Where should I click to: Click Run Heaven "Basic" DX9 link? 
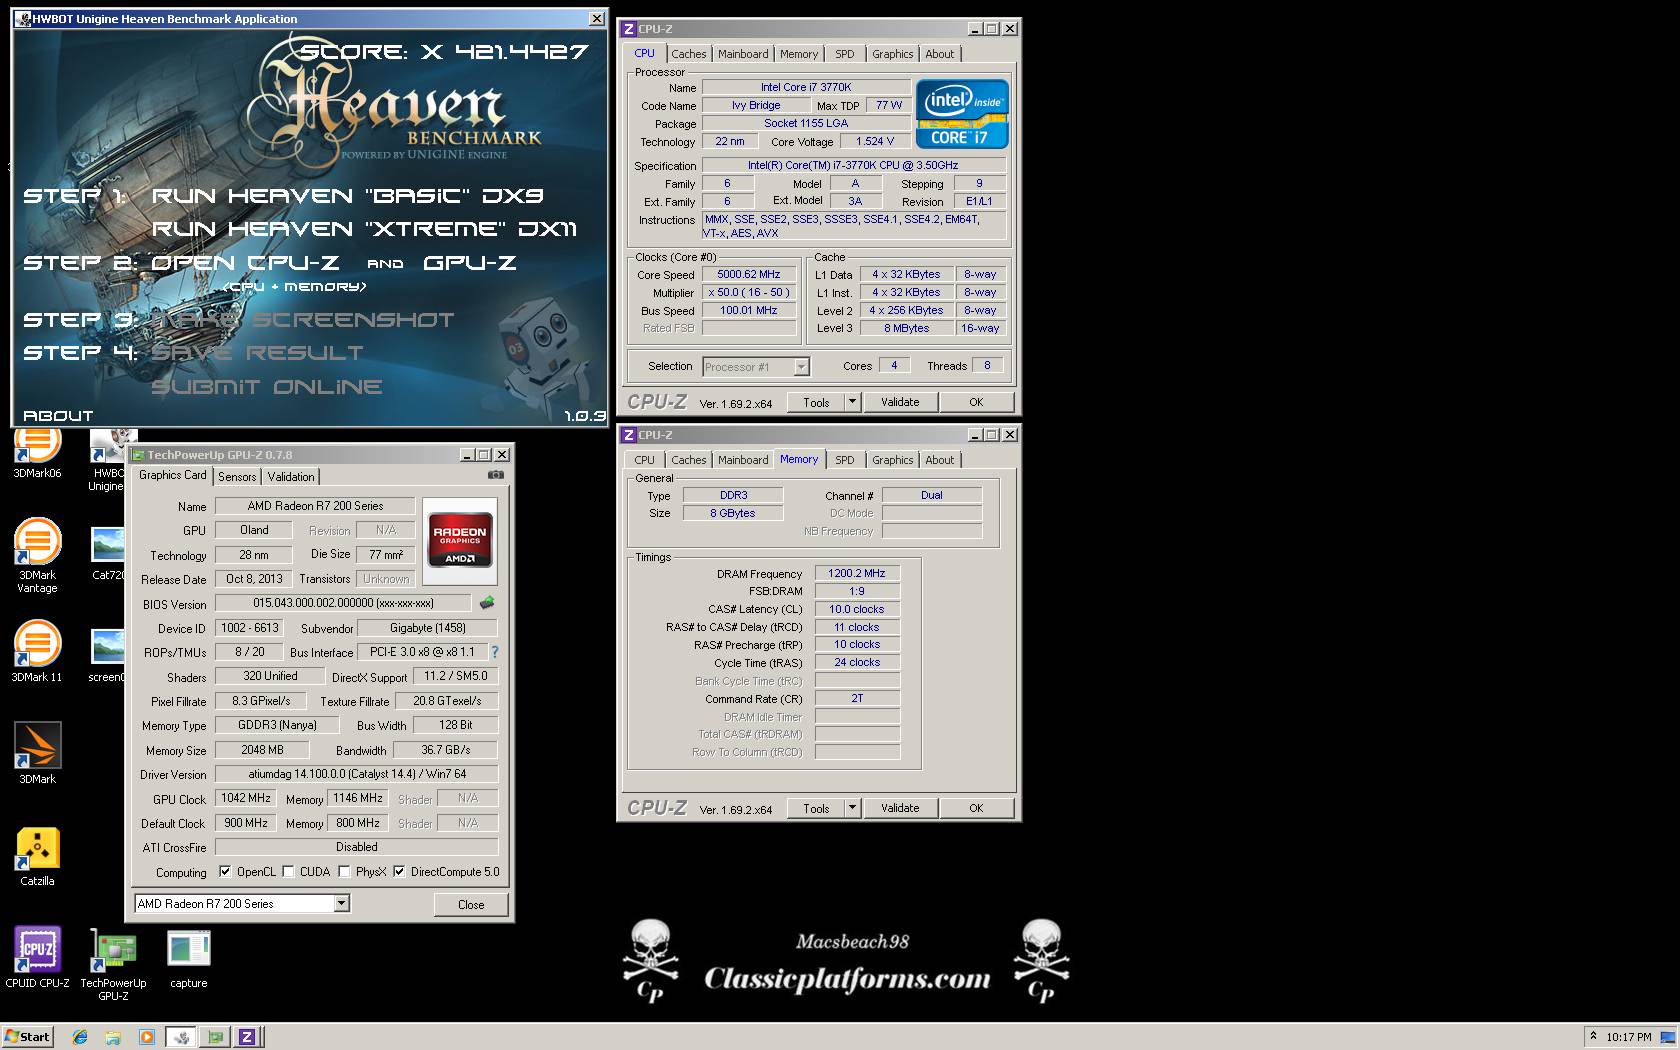[x=348, y=196]
